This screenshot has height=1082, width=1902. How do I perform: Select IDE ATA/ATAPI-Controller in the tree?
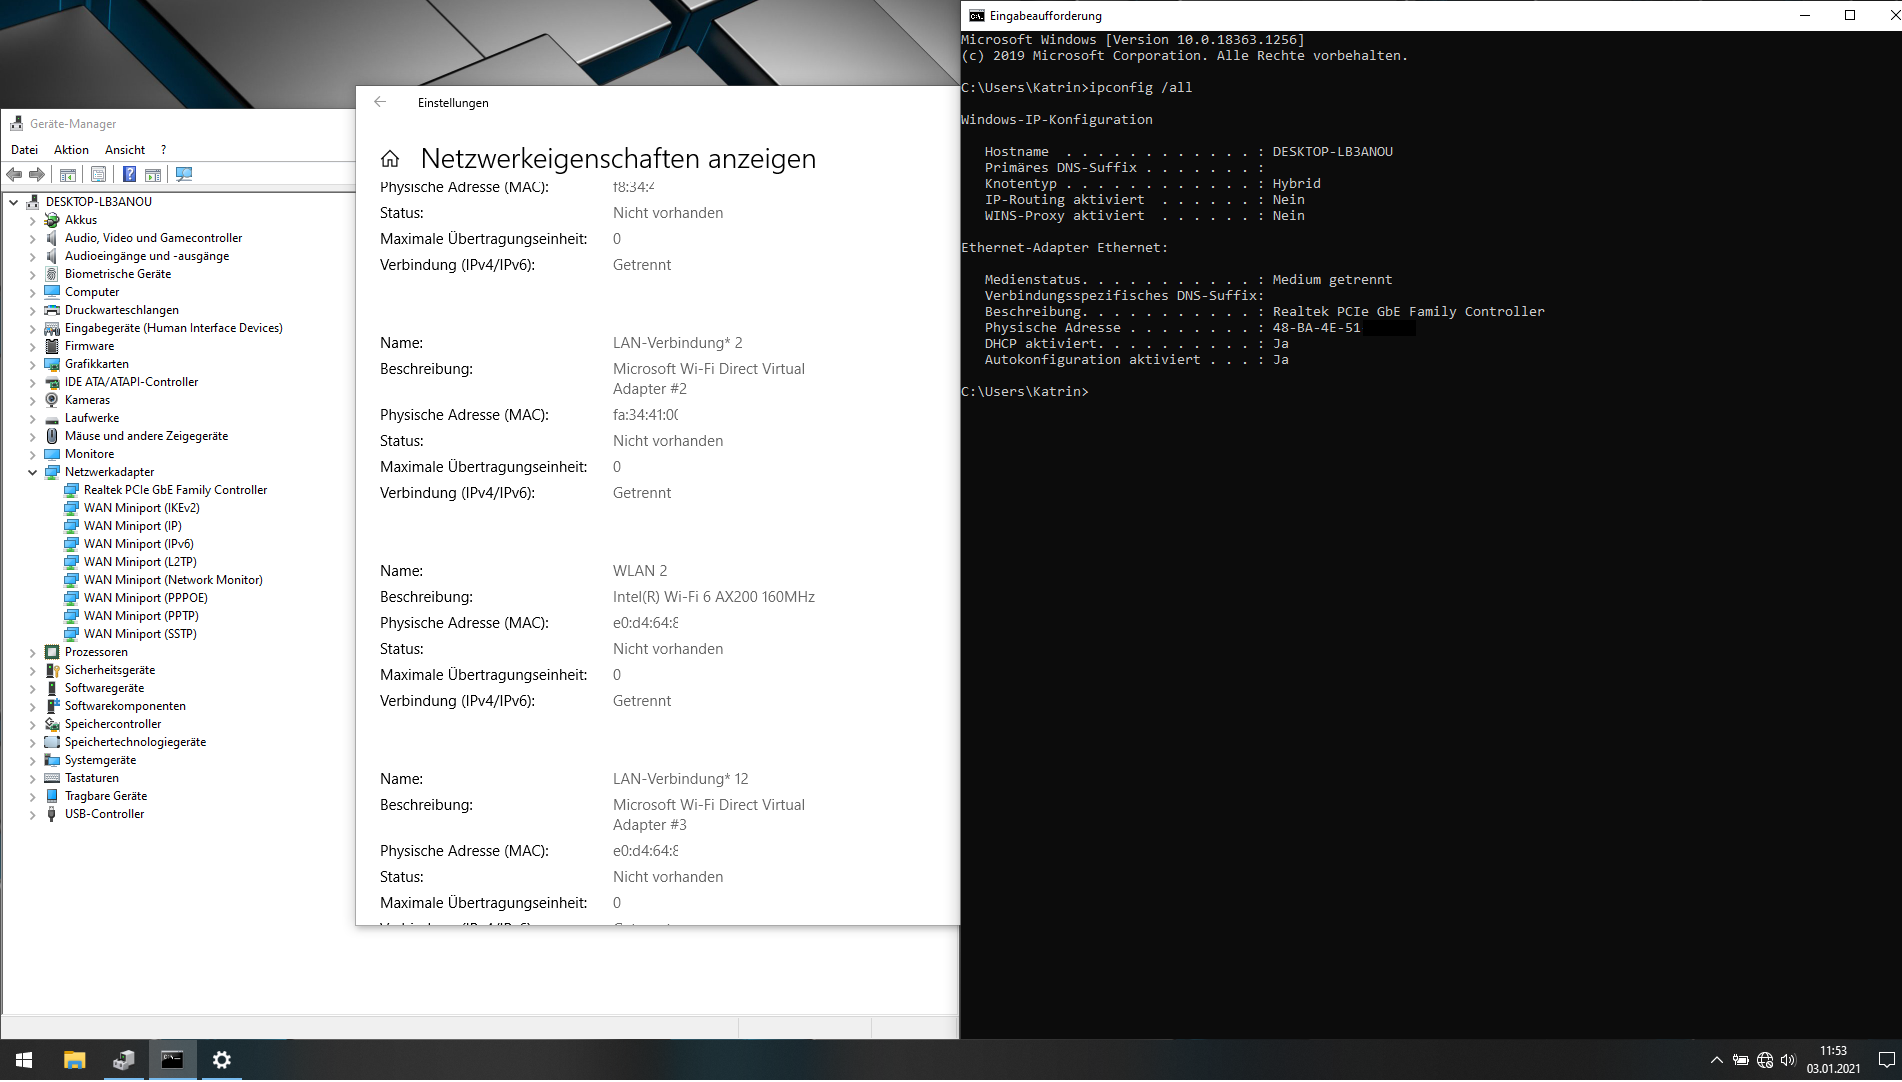pyautogui.click(x=131, y=382)
